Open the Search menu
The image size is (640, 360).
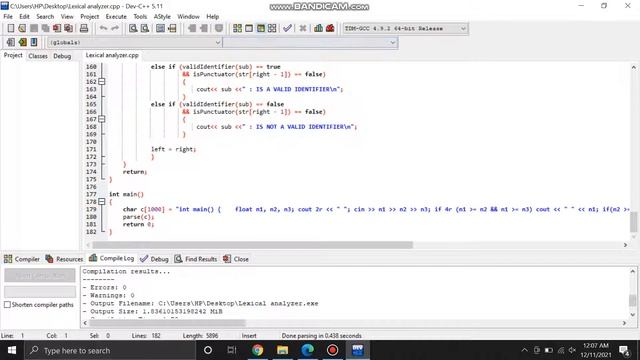(45, 16)
